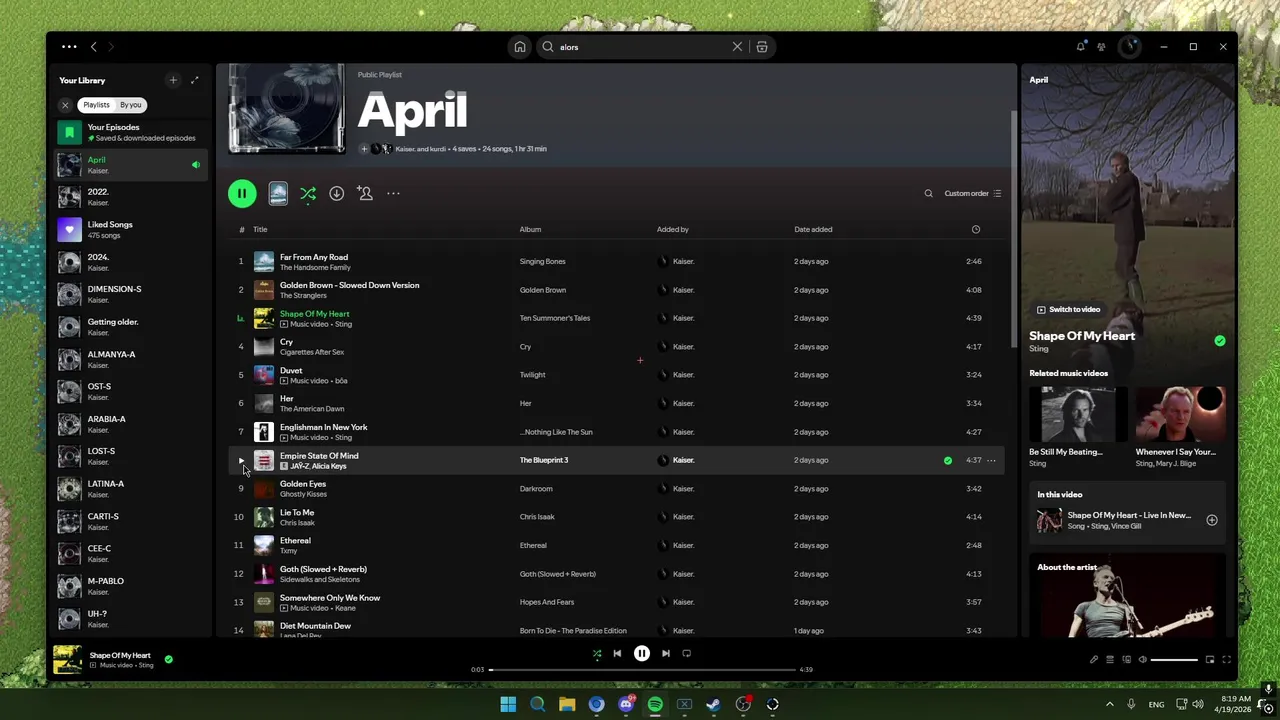
Task: Toggle saved checkmark on Empire State Of Mind
Action: click(x=948, y=461)
